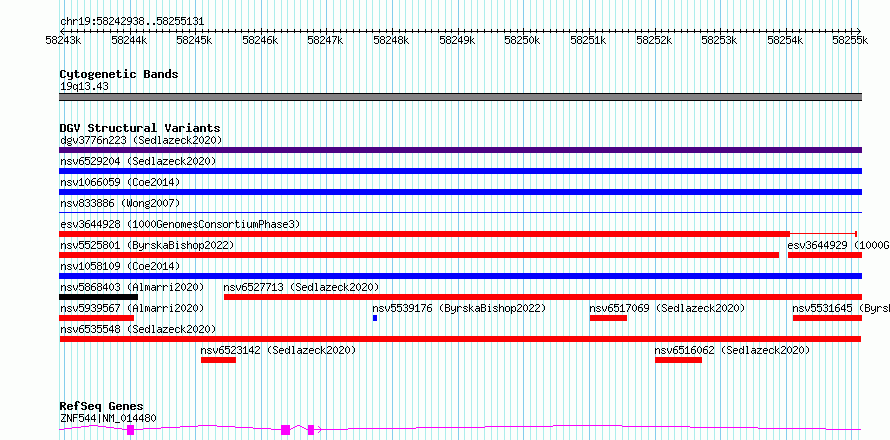Click the dgv3776n223 purple variant bar
Viewport: 890px width, 440px height.
(460, 150)
